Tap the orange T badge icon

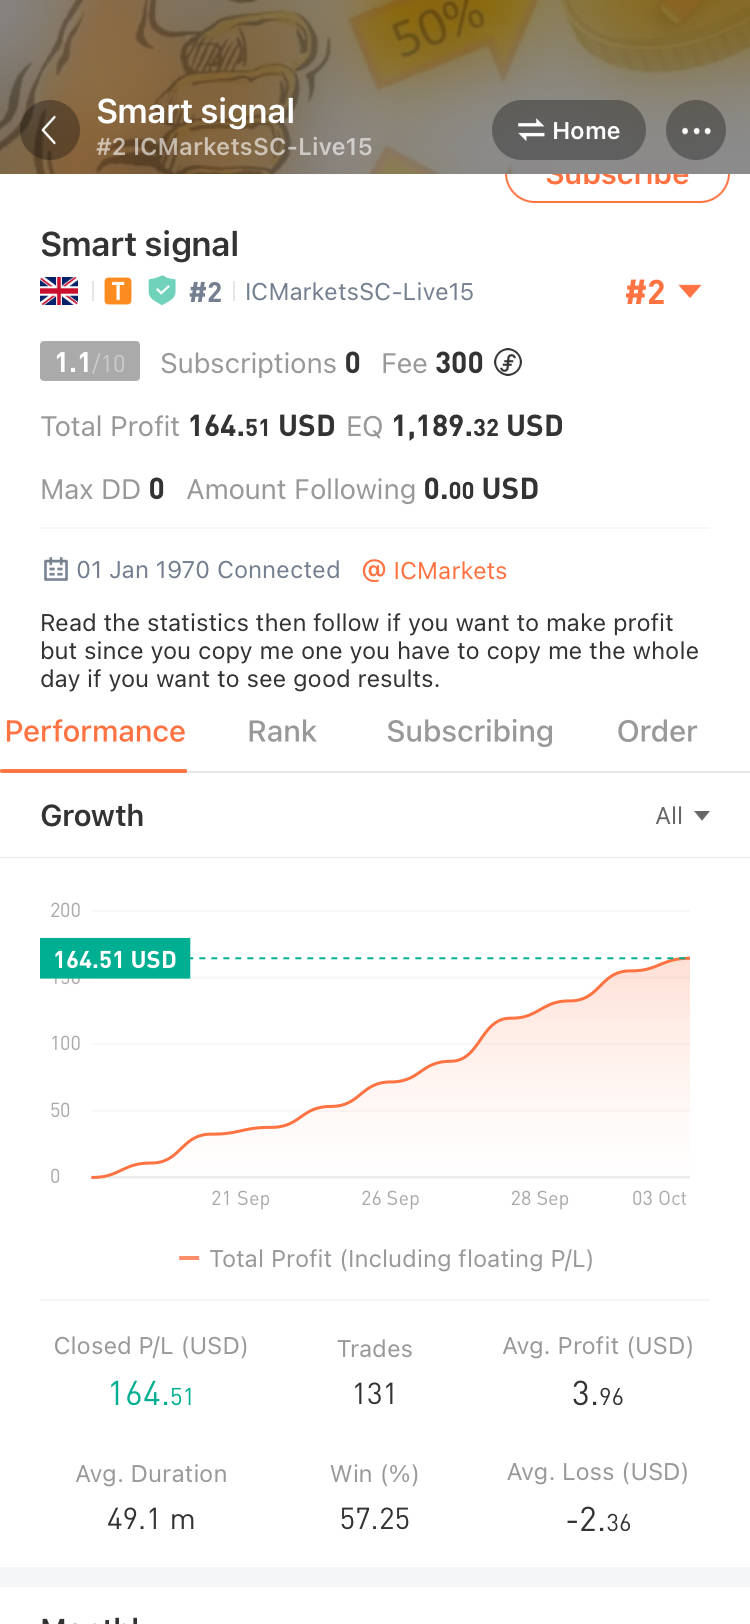(x=118, y=291)
